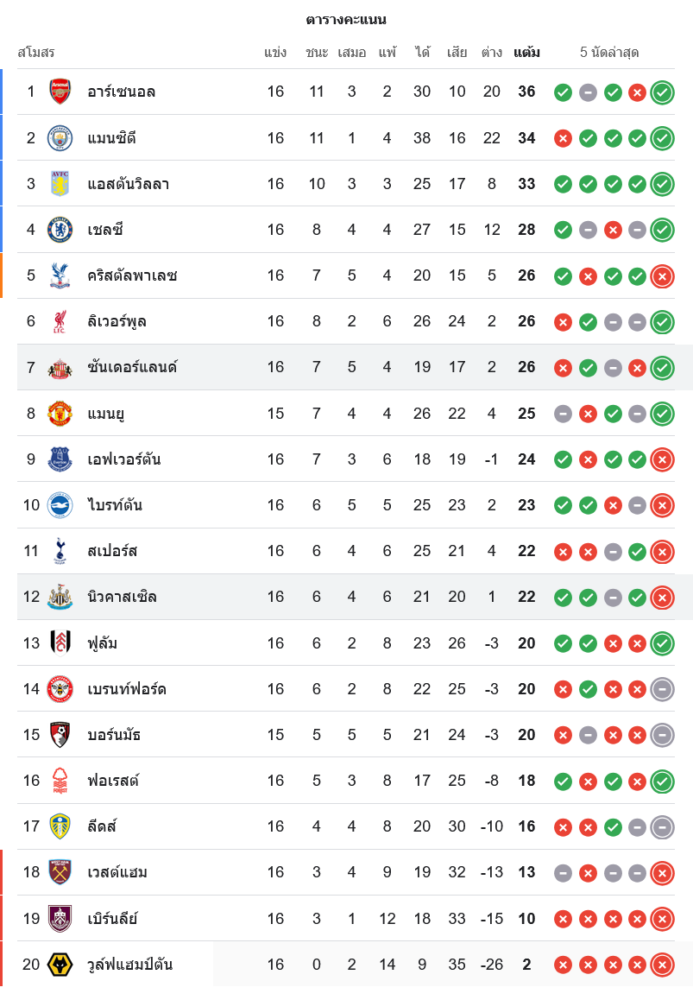Click the Wolves club crest icon
This screenshot has width=693, height=1000.
pyautogui.click(x=60, y=965)
